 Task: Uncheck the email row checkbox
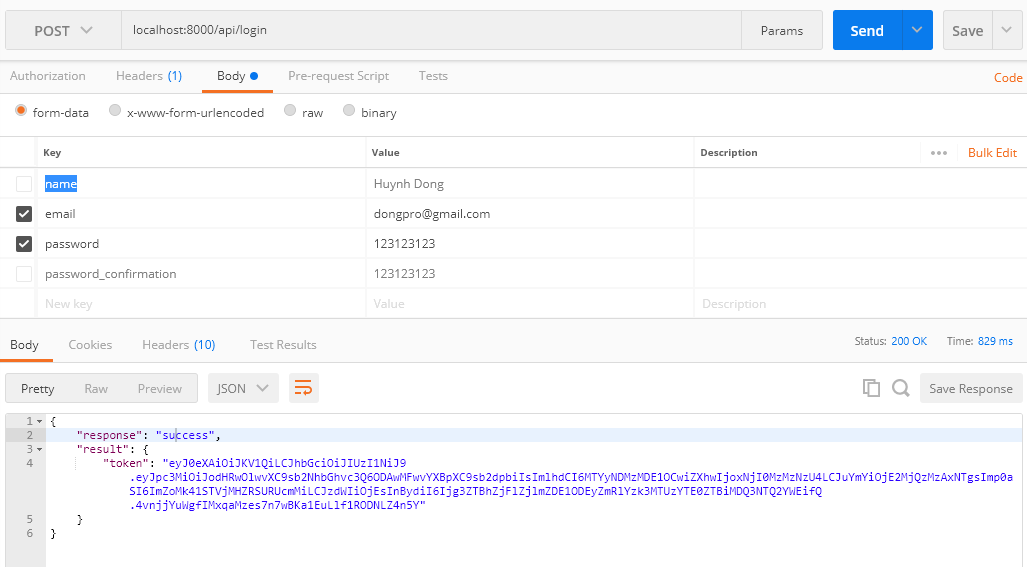(24, 214)
